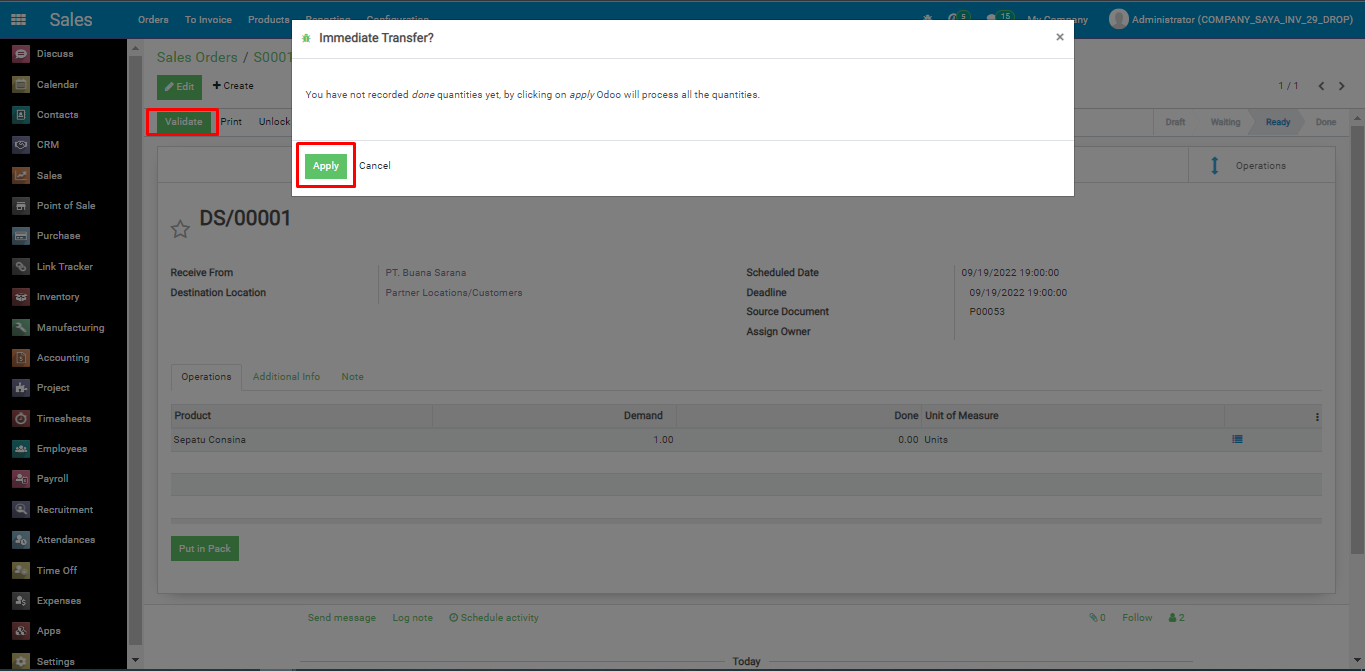Launch Manufacturing from sidebar
Image resolution: width=1365 pixels, height=671 pixels.
tap(70, 328)
